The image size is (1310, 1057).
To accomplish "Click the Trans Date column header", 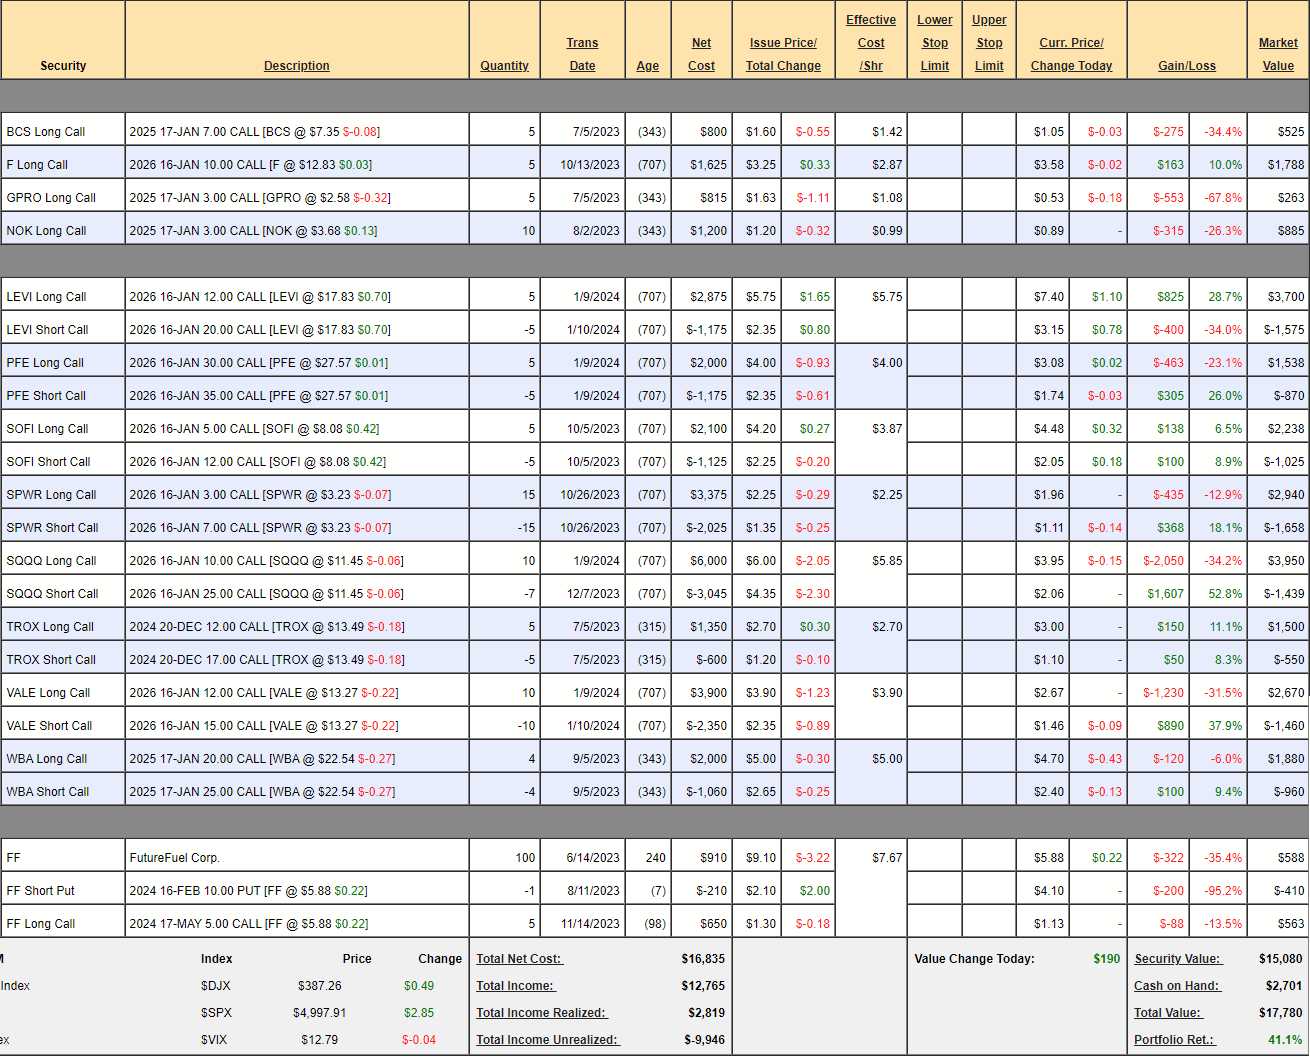I will [582, 55].
